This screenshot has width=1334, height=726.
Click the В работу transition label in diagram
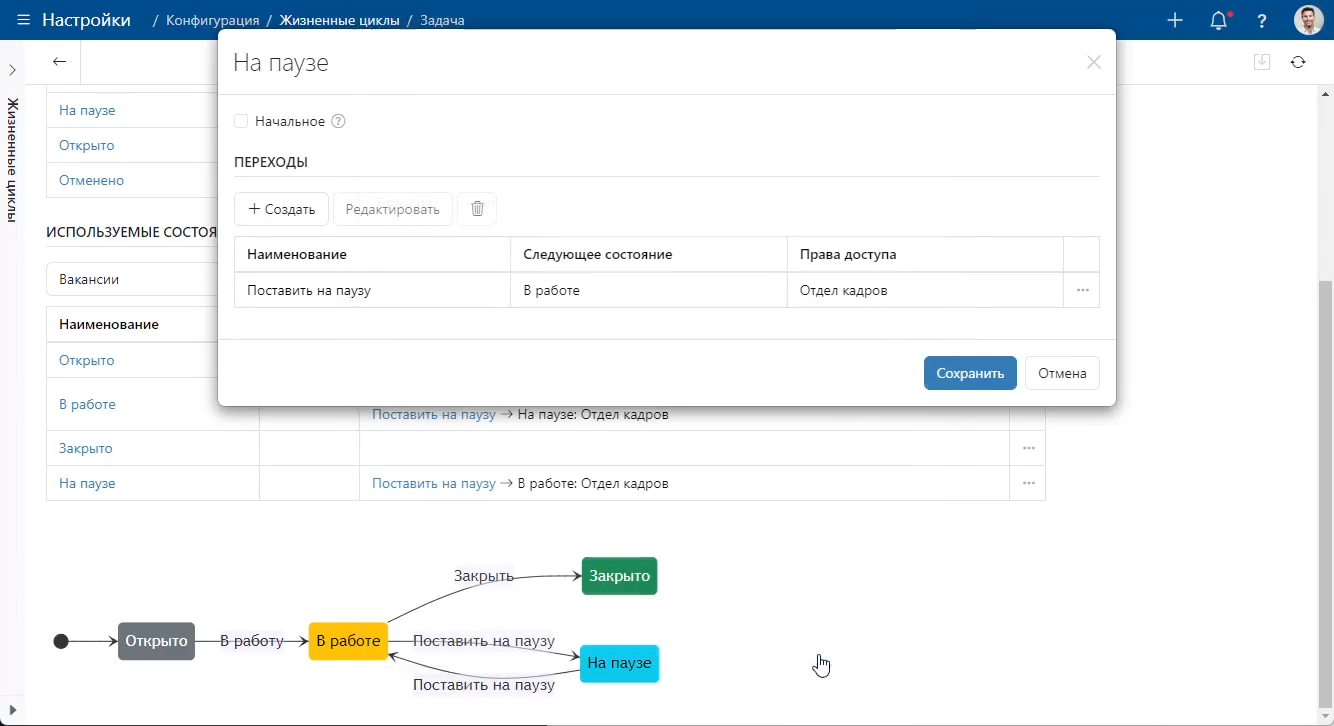tap(252, 641)
